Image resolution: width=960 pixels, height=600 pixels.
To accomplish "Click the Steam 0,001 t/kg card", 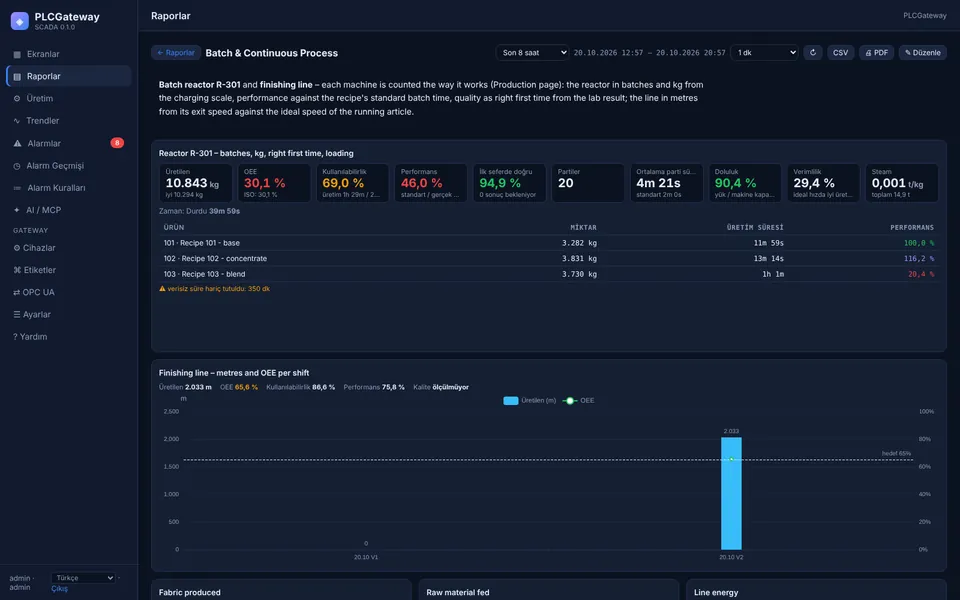I will click(902, 182).
